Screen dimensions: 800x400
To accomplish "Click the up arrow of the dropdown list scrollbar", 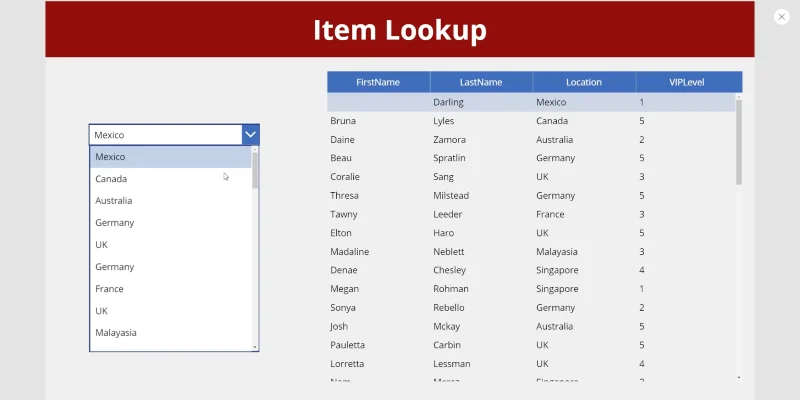I will pyautogui.click(x=255, y=149).
